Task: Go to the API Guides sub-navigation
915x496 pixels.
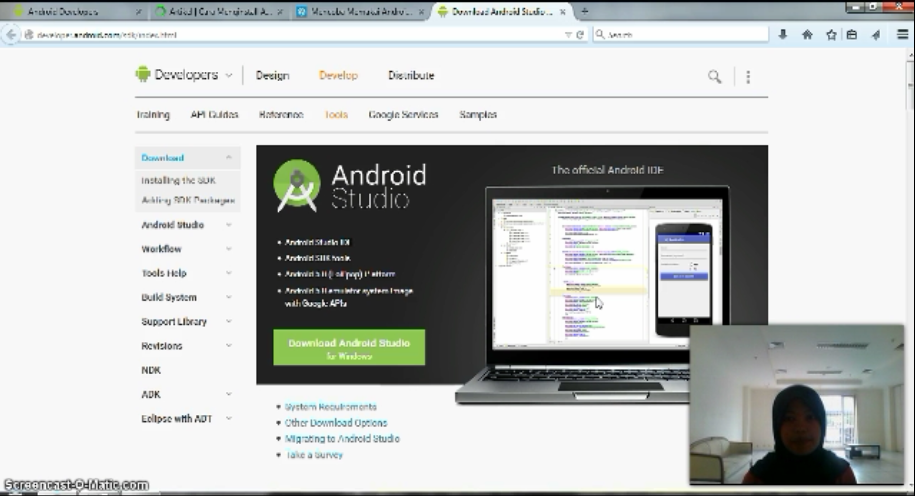Action: point(214,114)
